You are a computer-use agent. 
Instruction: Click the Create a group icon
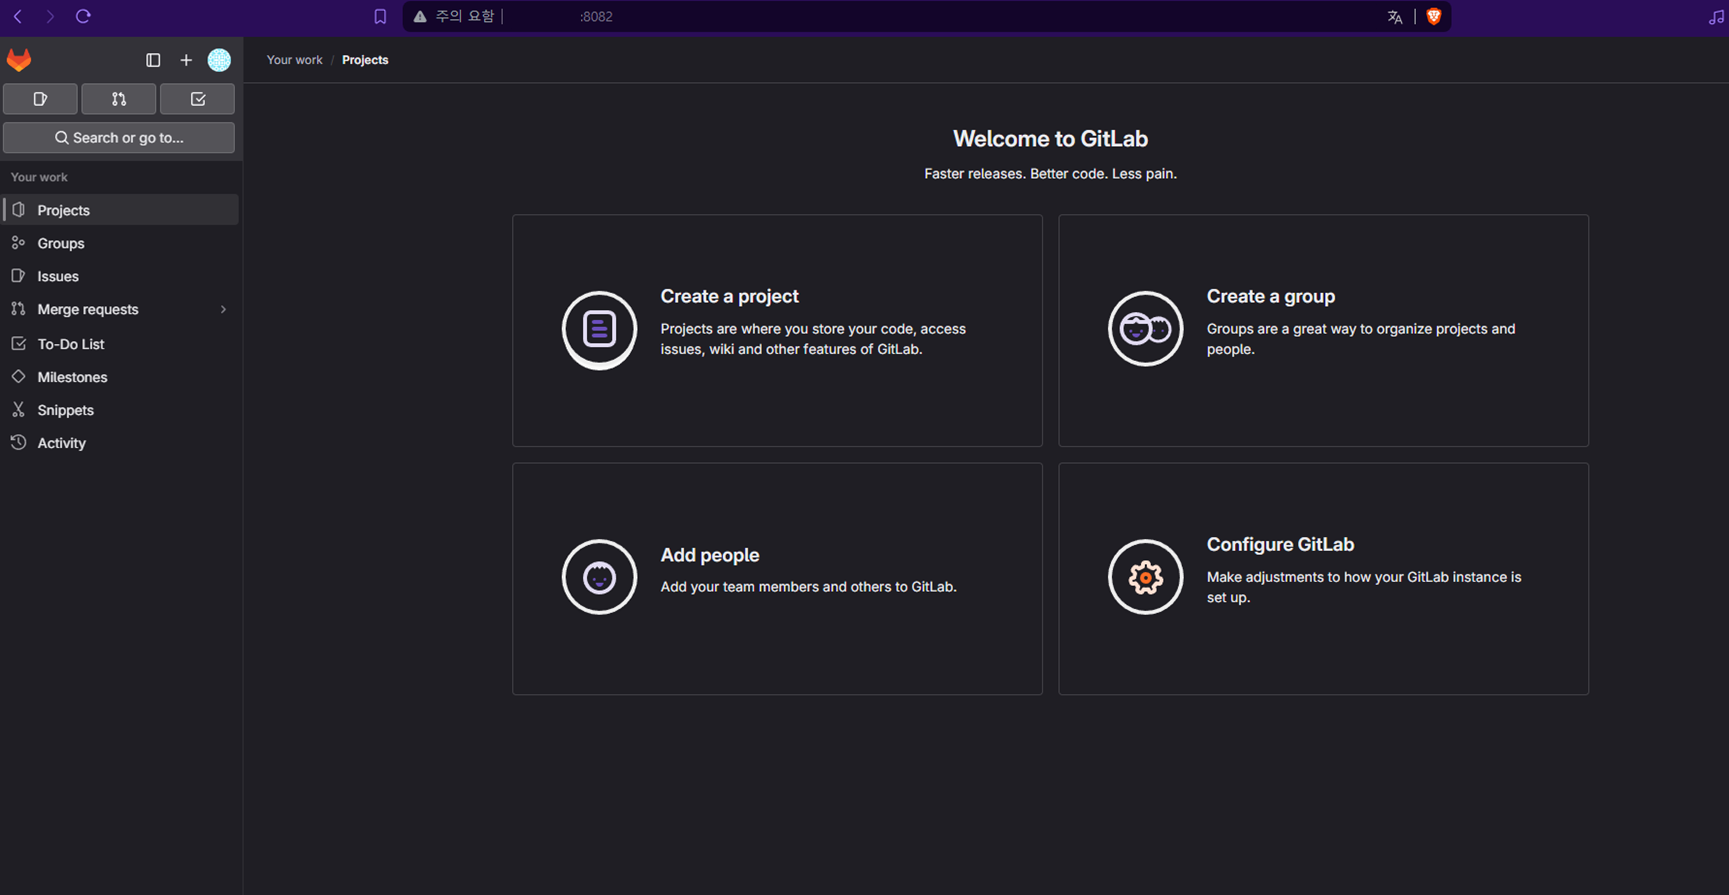[x=1145, y=328]
